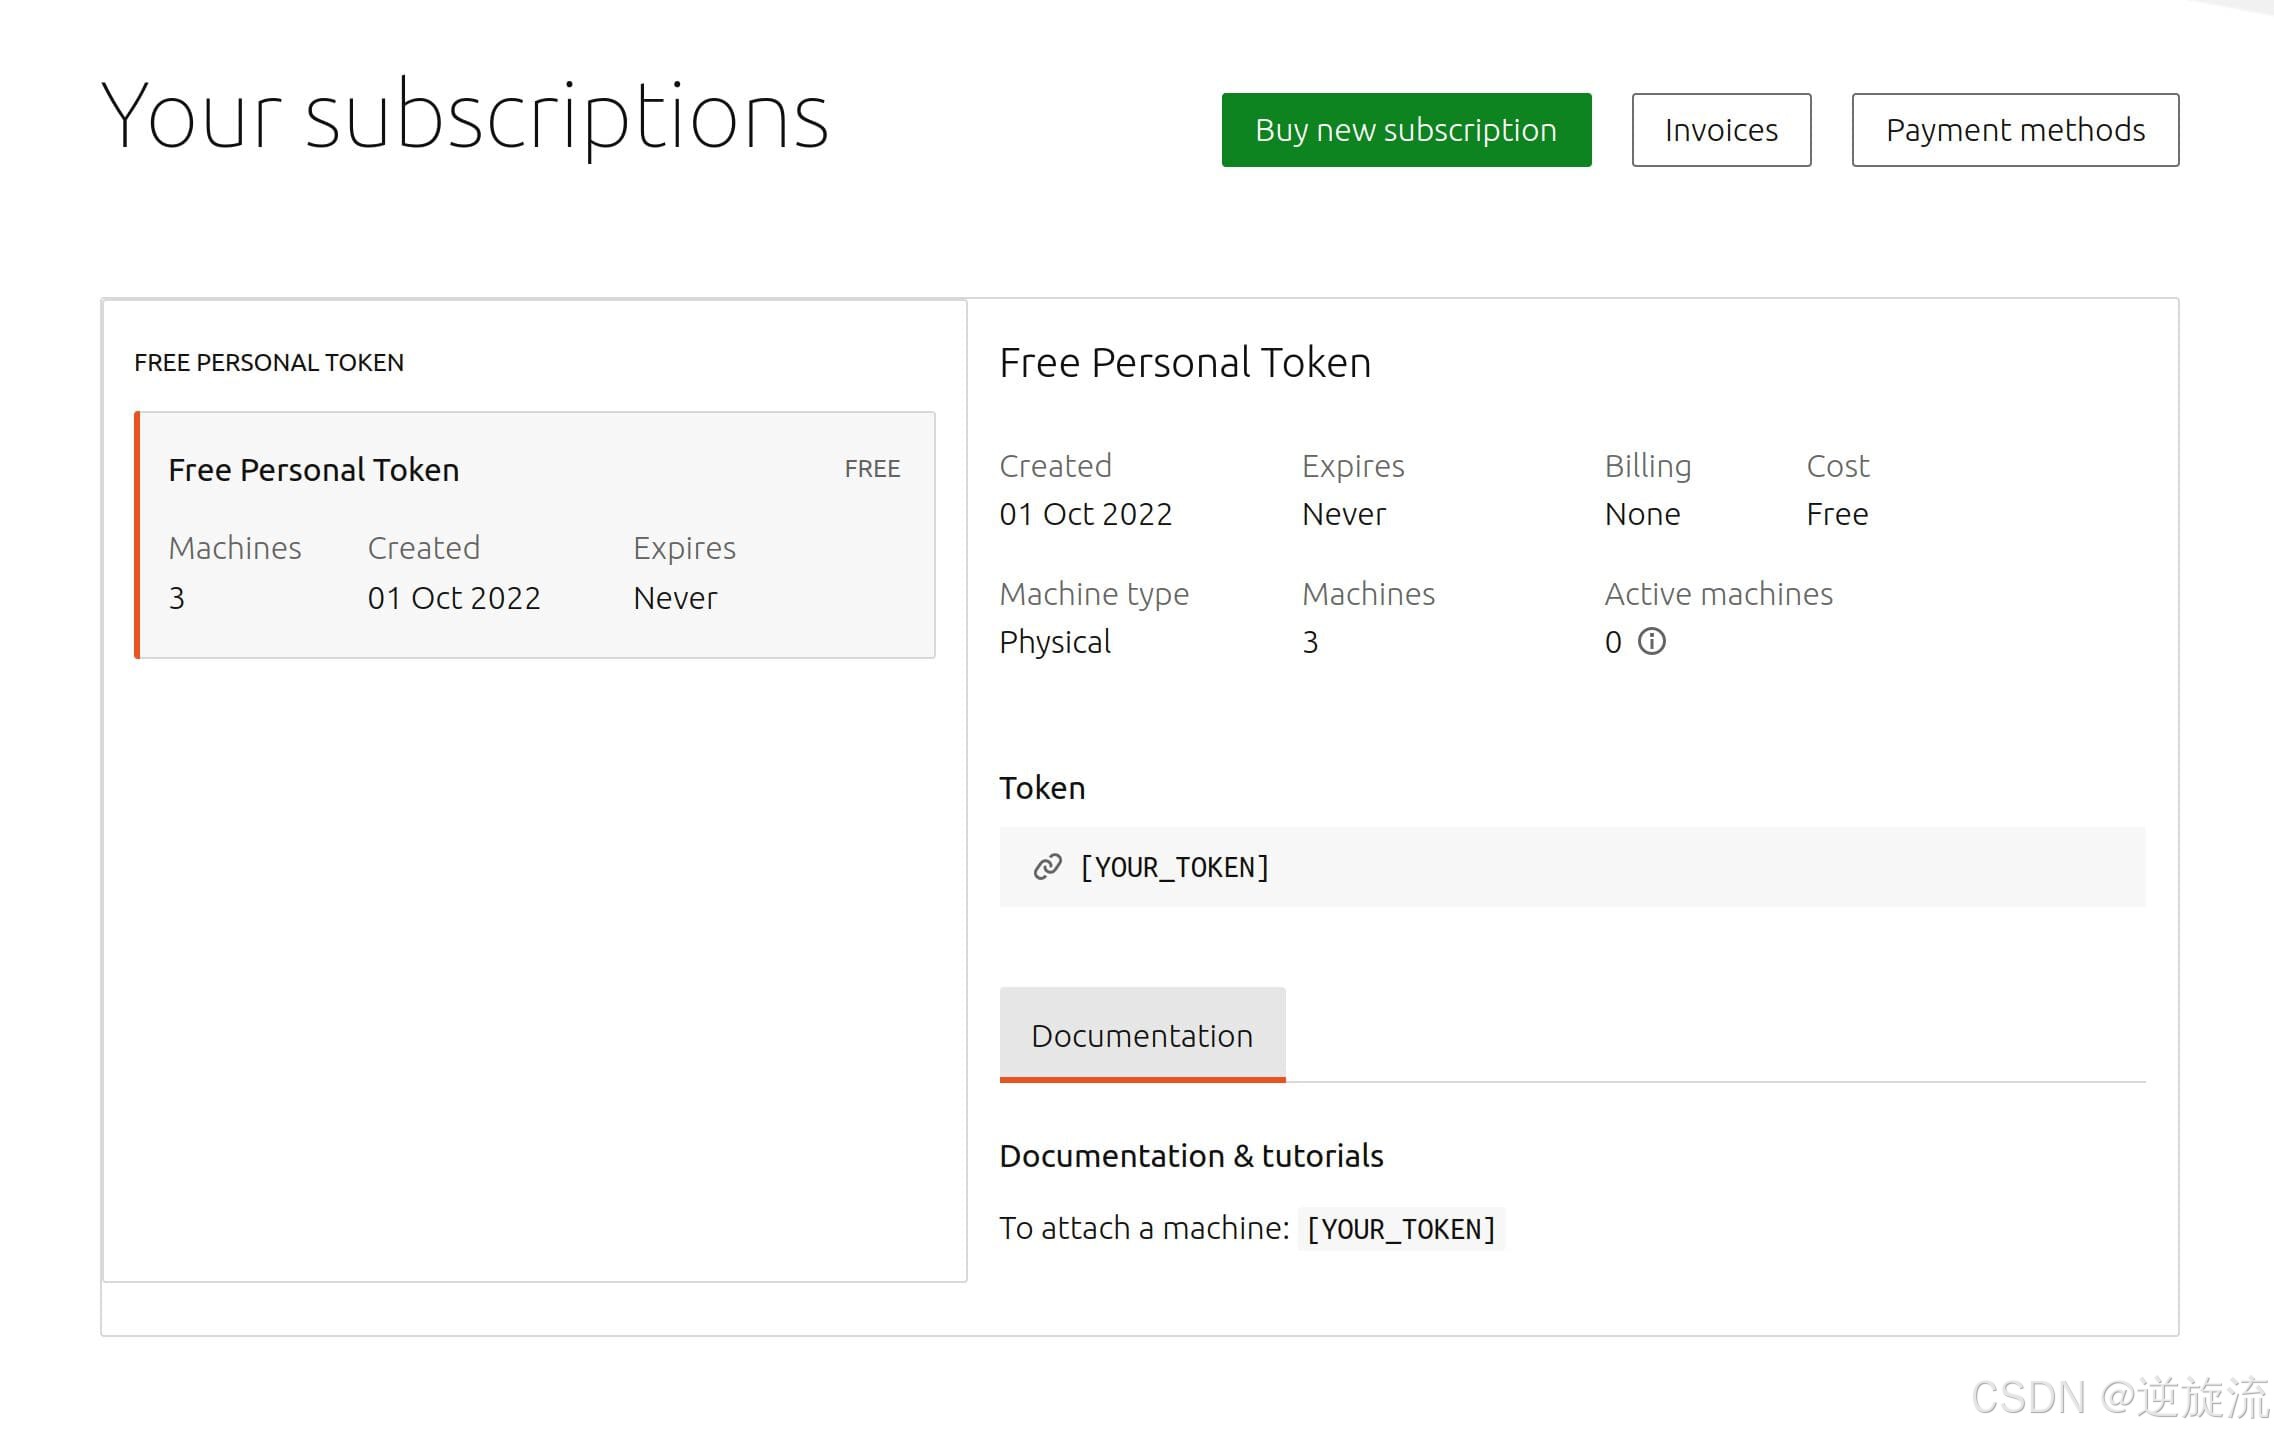The image size is (2274, 1436).
Task: Click the link icon in the token field
Action: tap(1047, 867)
